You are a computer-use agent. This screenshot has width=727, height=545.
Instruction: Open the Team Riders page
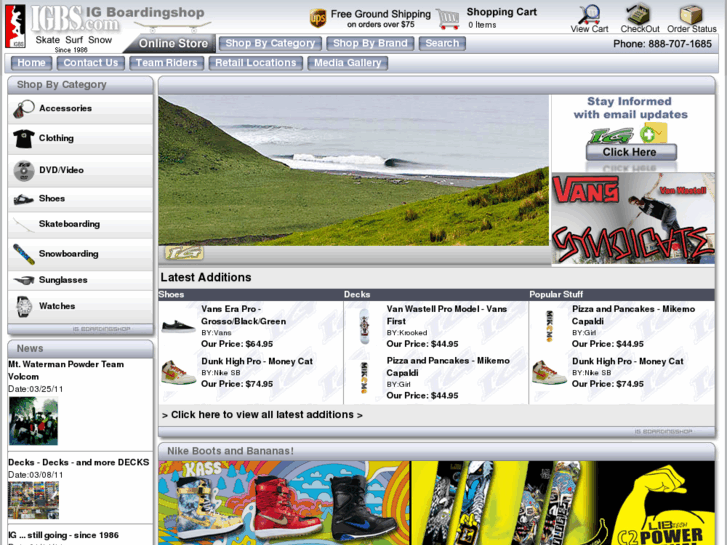click(x=166, y=63)
